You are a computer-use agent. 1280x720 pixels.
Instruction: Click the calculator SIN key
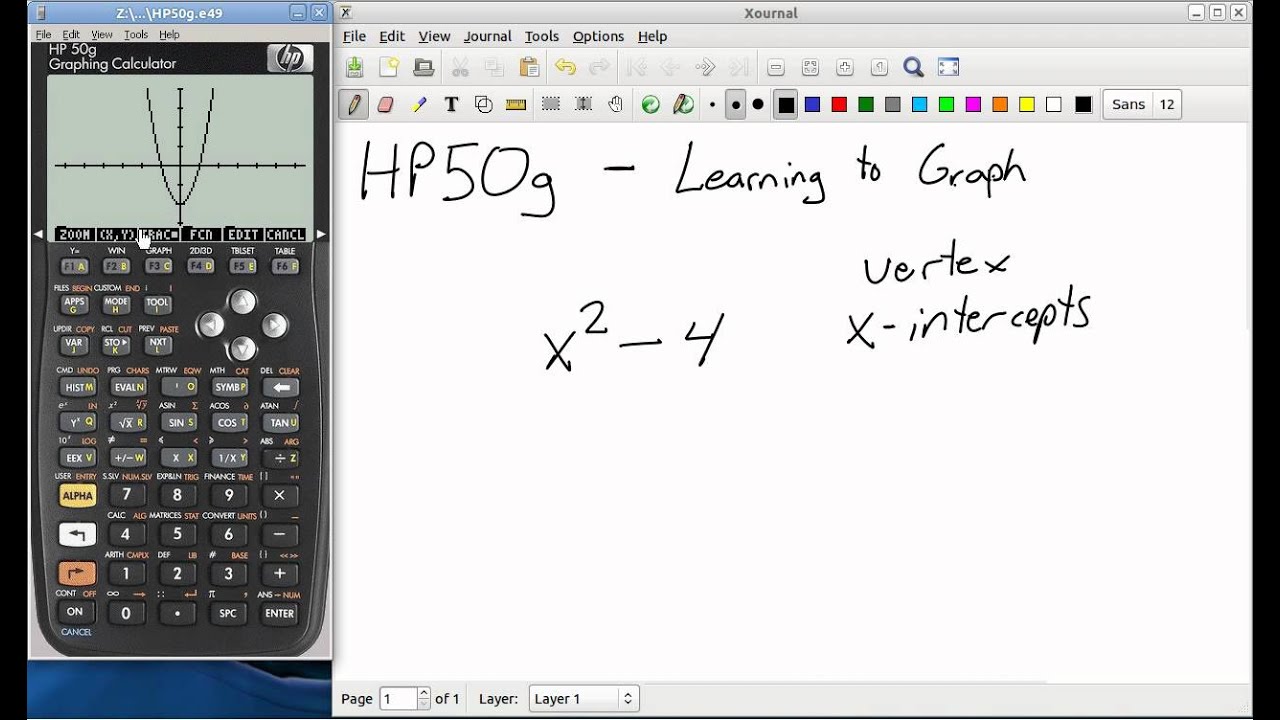(178, 422)
